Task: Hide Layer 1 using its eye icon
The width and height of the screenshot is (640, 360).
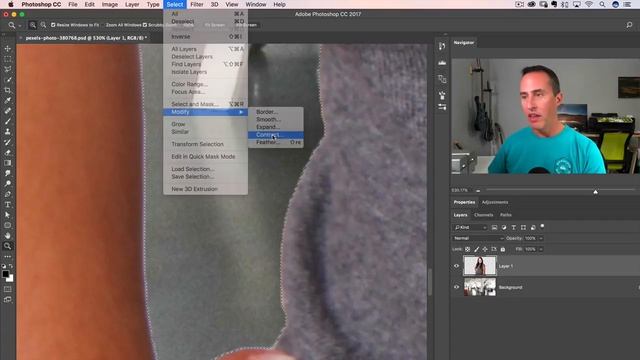Action: click(x=456, y=266)
